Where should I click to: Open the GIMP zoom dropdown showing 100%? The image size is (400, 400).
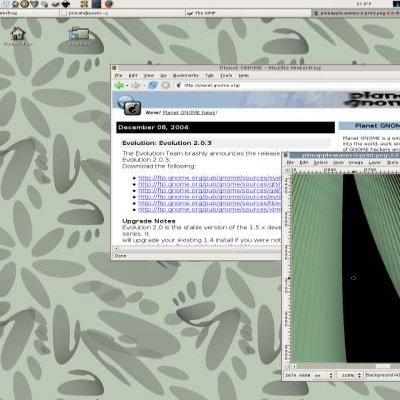point(350,375)
